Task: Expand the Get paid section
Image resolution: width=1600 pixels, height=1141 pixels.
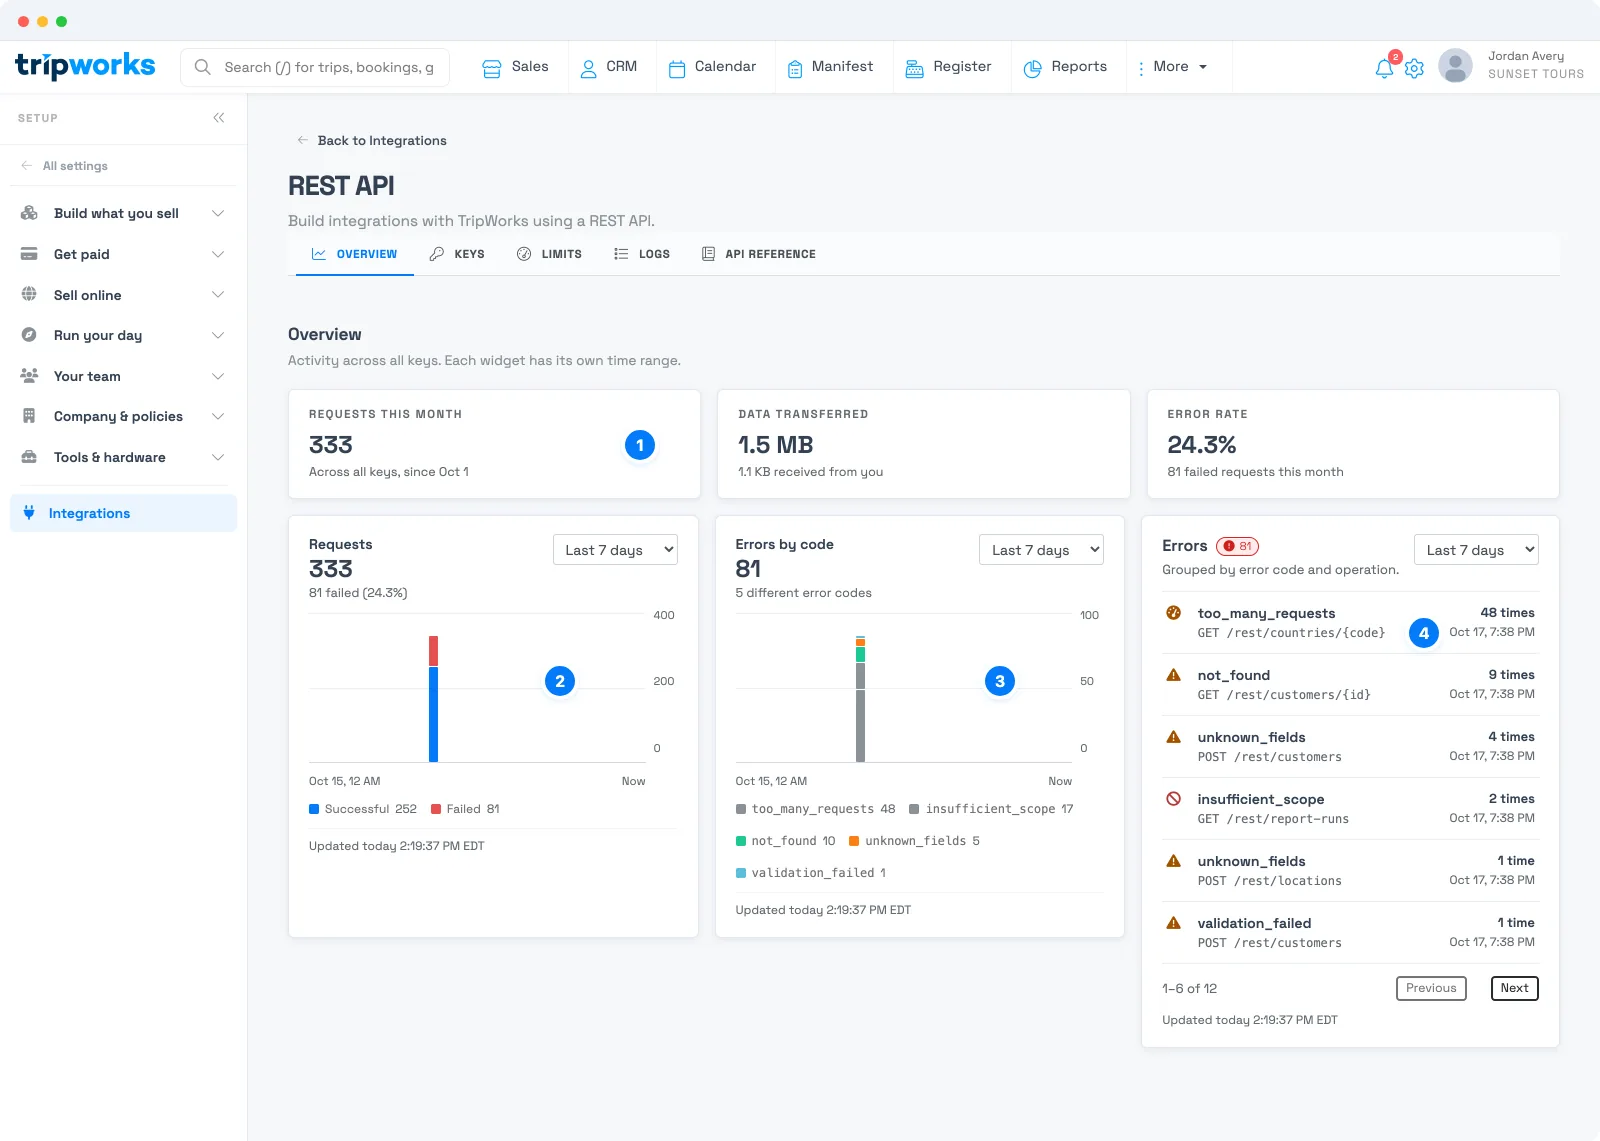Action: (x=218, y=254)
